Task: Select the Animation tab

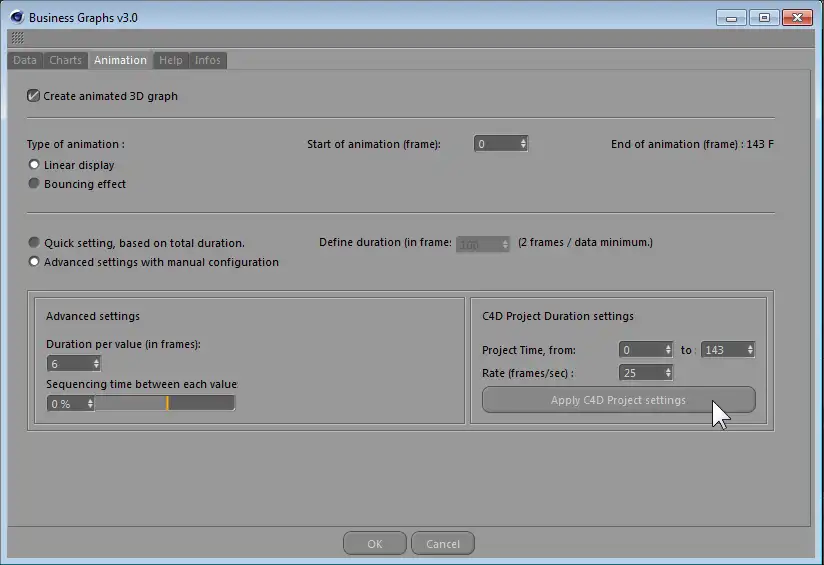Action: click(120, 60)
